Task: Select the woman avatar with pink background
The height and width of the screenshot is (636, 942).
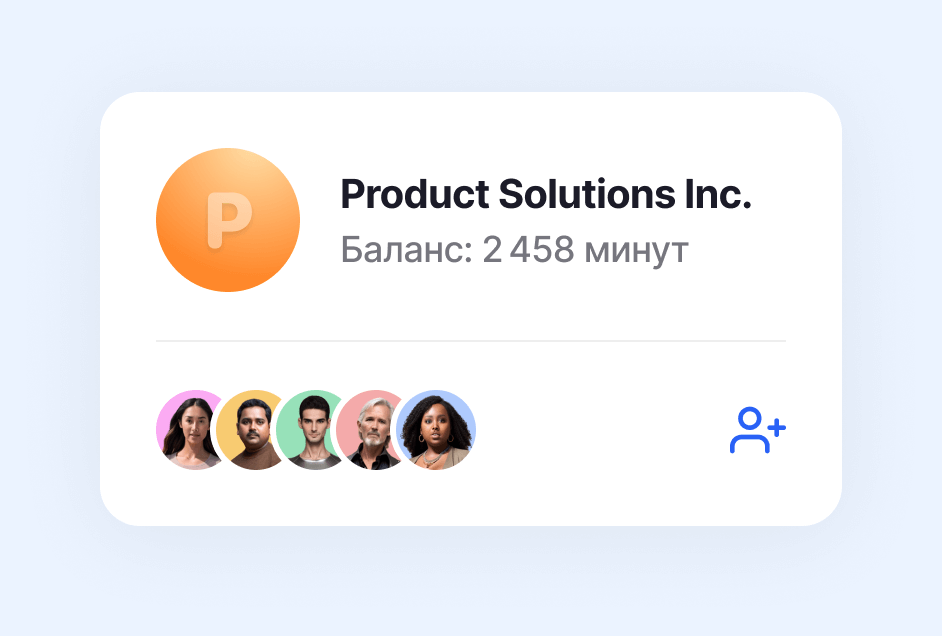Action: click(187, 430)
